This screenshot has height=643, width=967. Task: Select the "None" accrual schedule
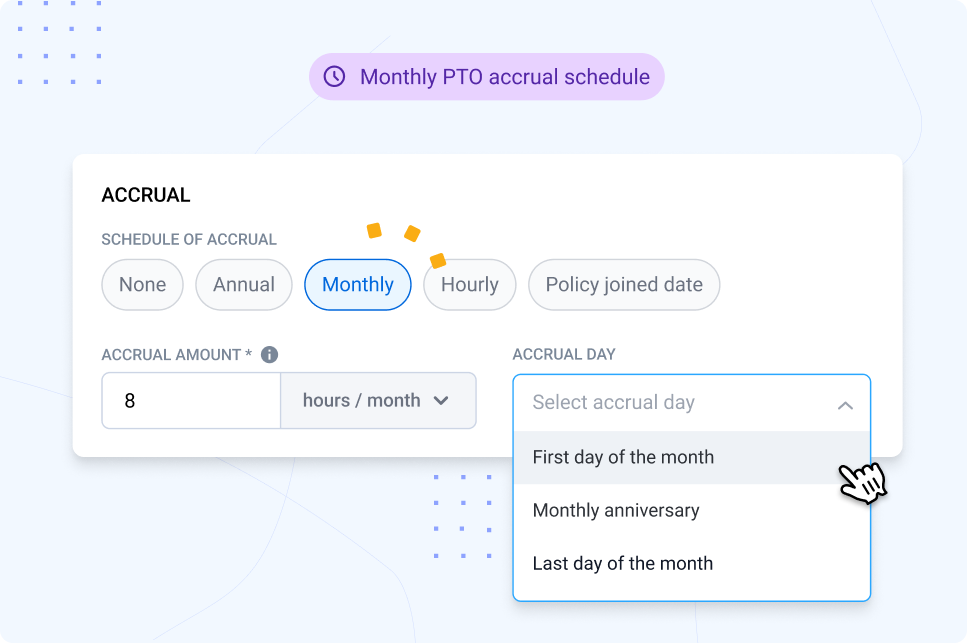tap(142, 284)
